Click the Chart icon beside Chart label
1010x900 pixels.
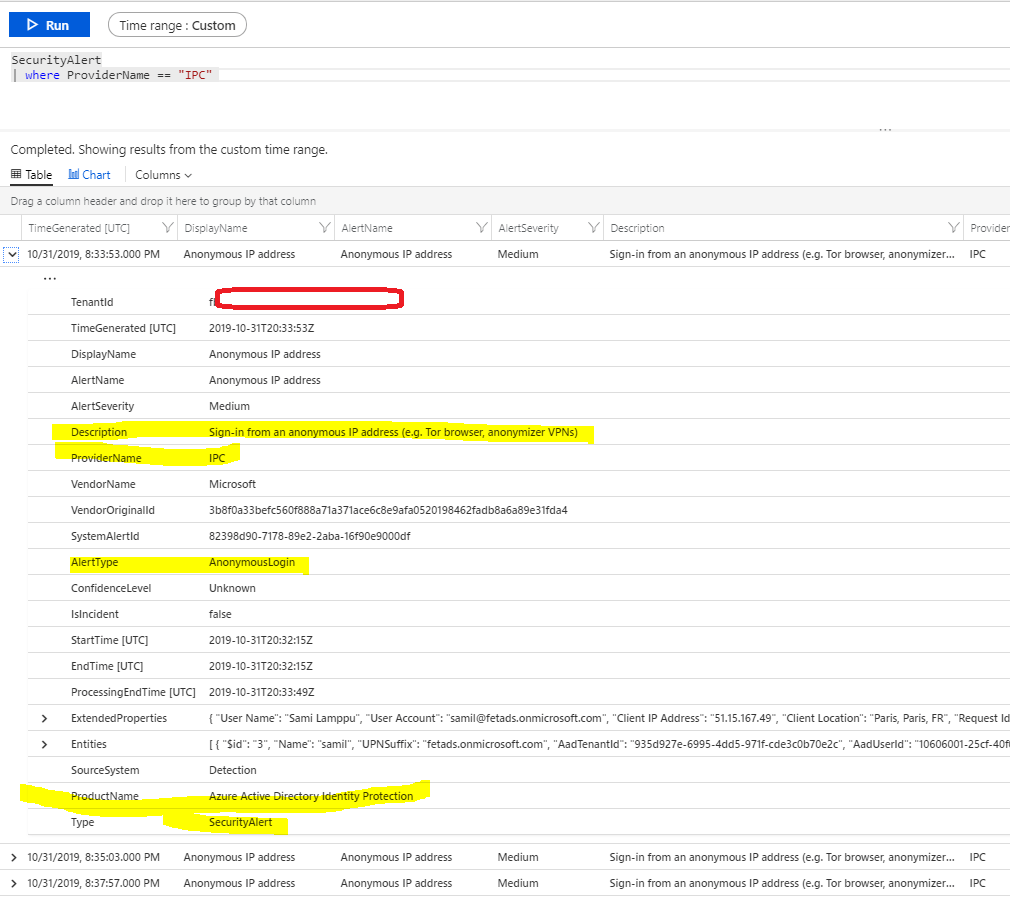pyautogui.click(x=74, y=175)
